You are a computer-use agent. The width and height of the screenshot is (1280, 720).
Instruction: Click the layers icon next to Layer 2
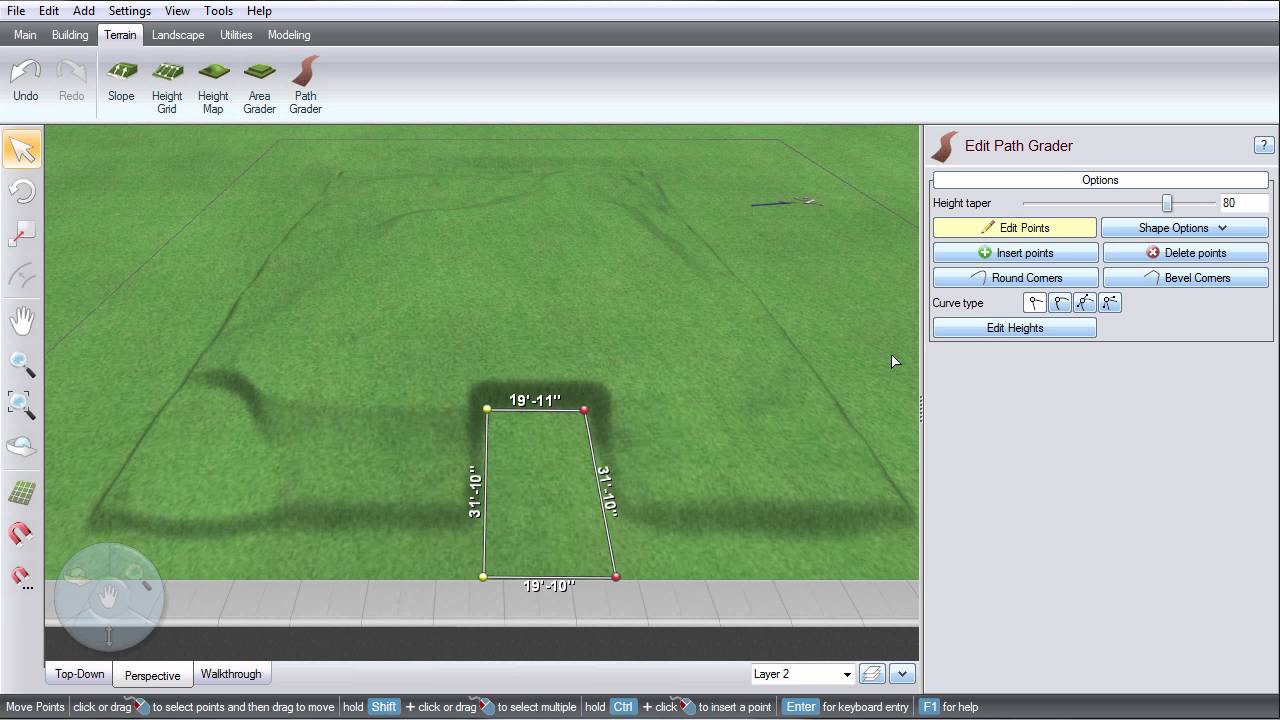click(x=872, y=674)
